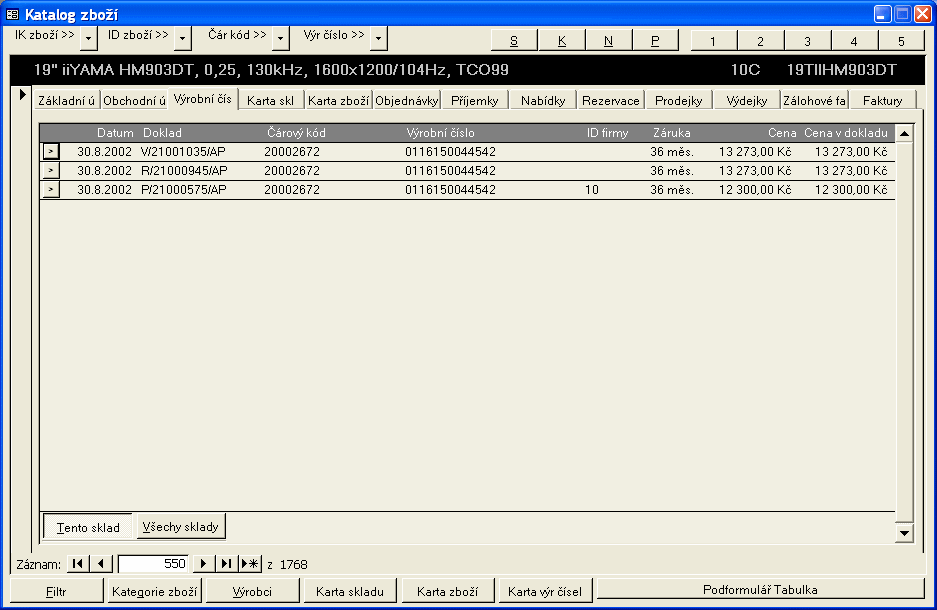Switch to Všechny sklady view
This screenshot has width=937, height=610.
pyautogui.click(x=181, y=526)
